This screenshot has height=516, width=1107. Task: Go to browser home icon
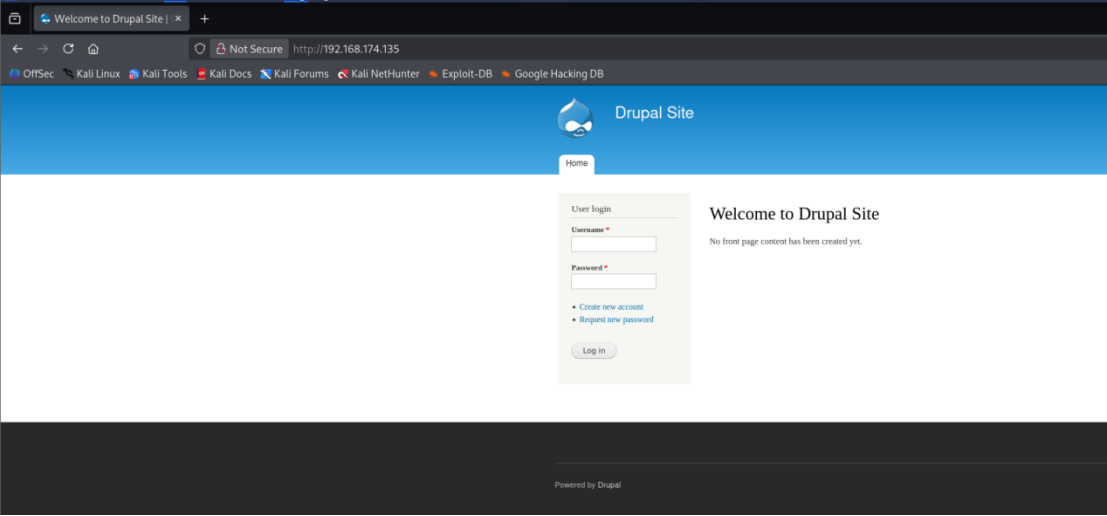[x=92, y=49]
